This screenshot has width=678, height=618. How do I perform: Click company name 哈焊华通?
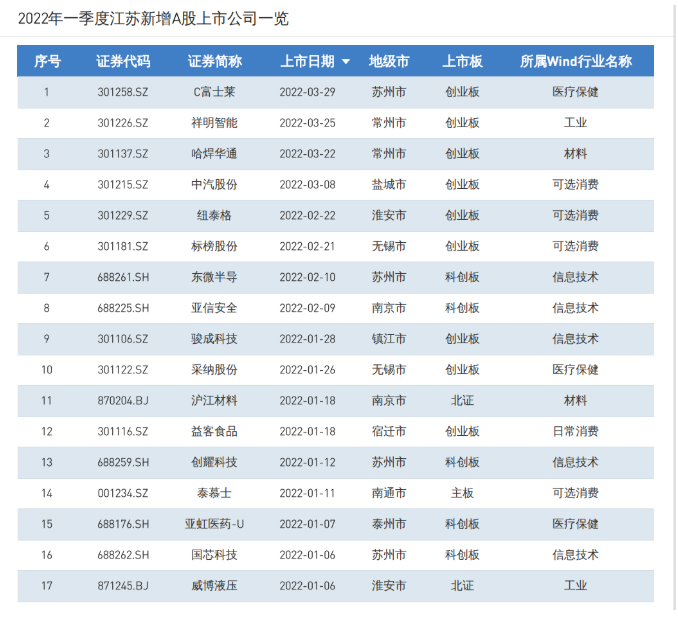(x=214, y=154)
